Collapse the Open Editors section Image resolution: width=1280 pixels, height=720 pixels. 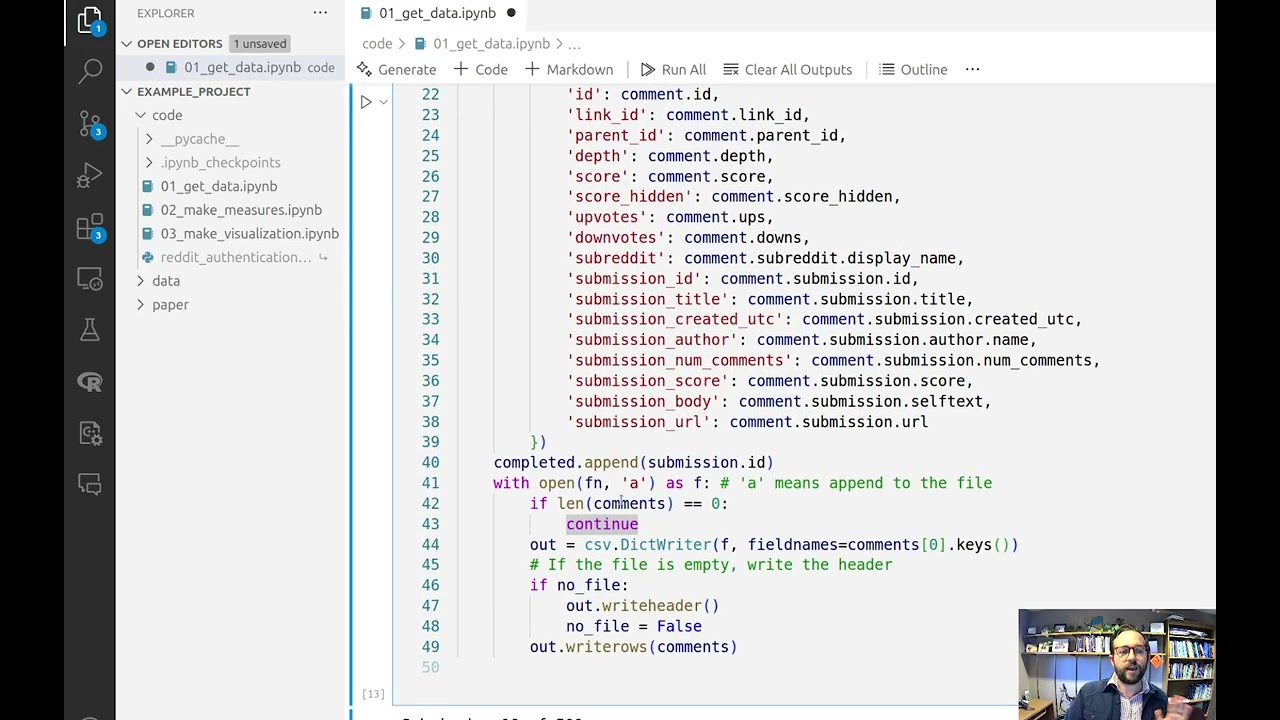pos(127,44)
